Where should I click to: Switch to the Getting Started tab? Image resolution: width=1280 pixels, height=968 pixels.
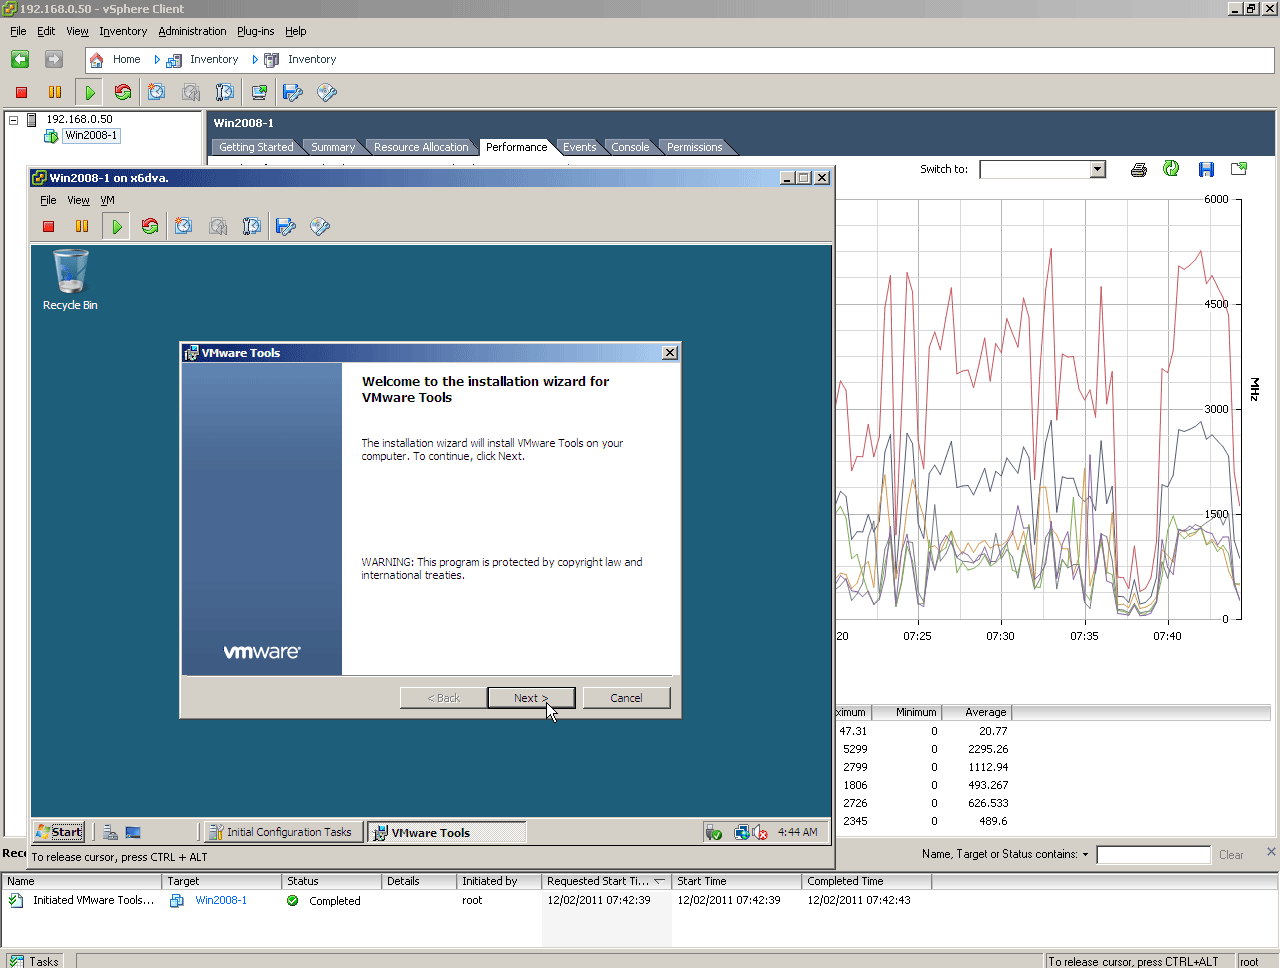pos(256,147)
